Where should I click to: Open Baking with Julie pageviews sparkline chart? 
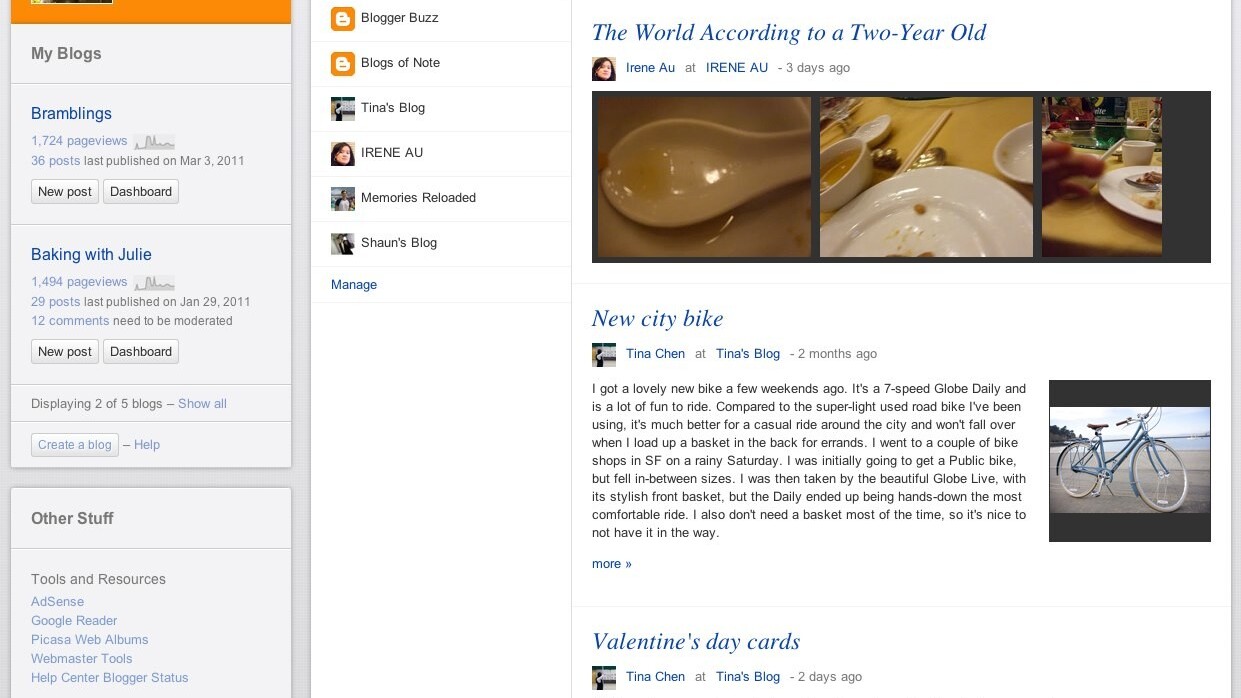click(x=154, y=283)
